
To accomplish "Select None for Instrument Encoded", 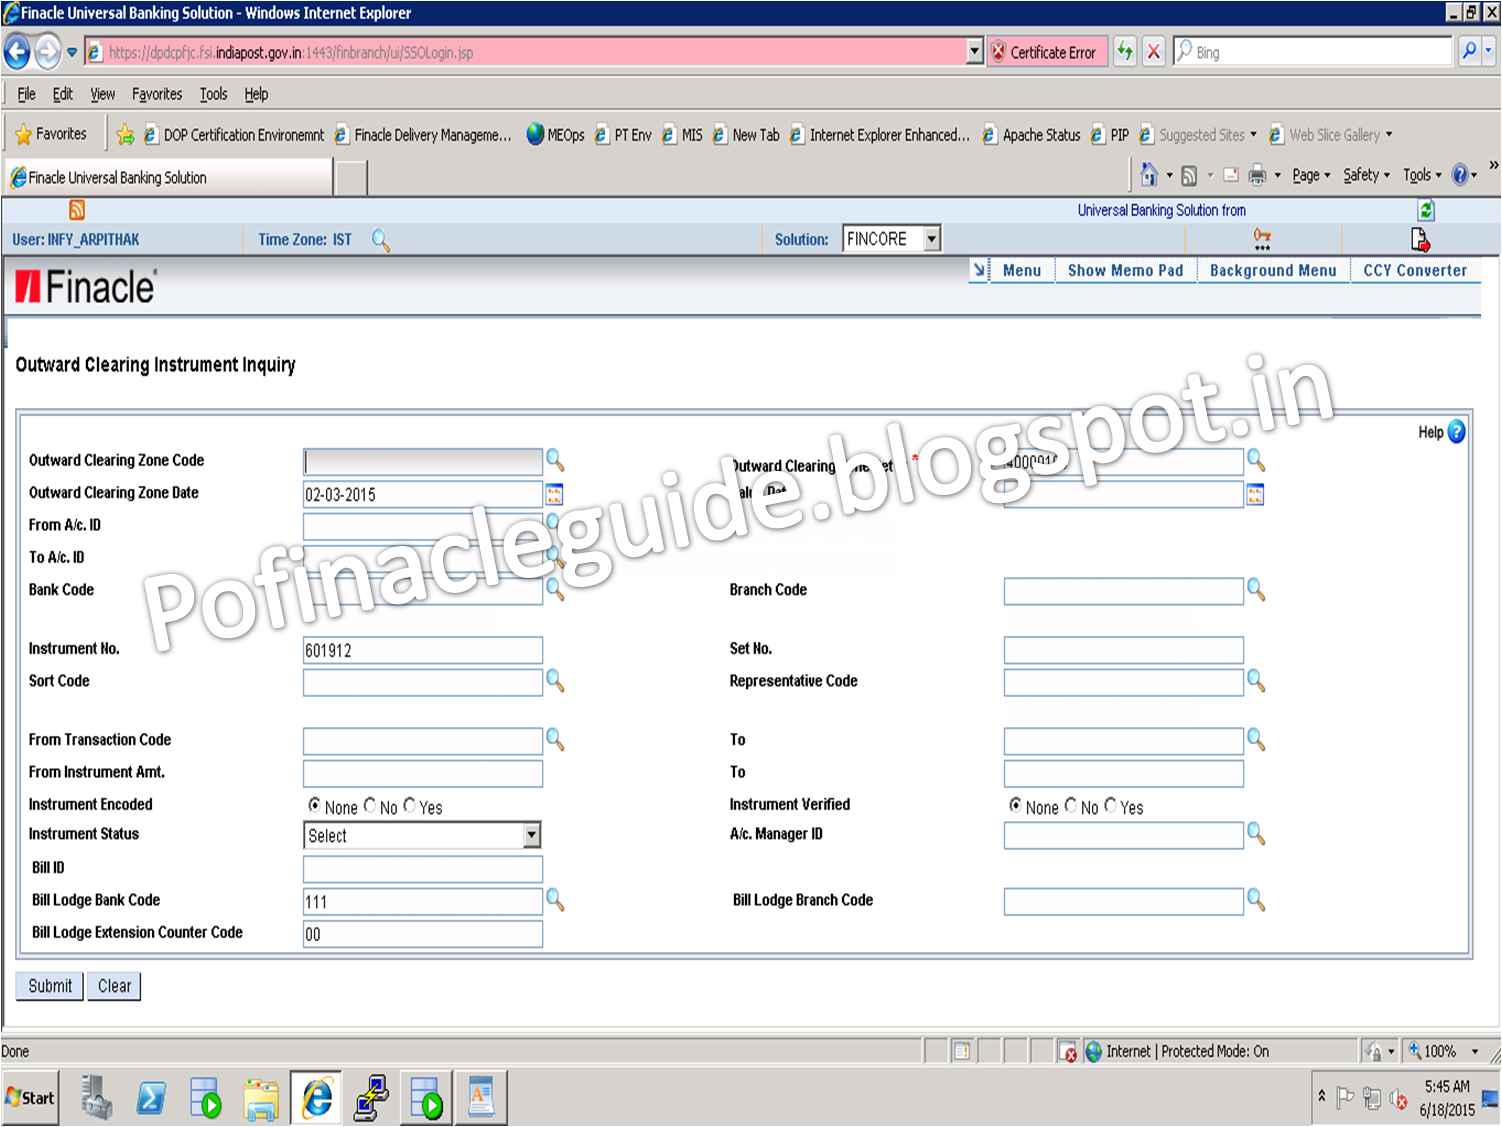I will pos(314,805).
